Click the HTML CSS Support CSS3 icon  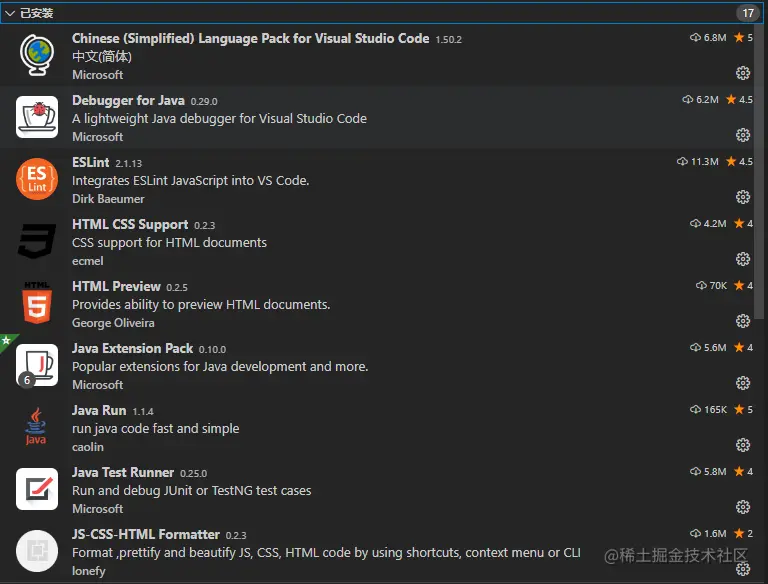pyautogui.click(x=37, y=241)
